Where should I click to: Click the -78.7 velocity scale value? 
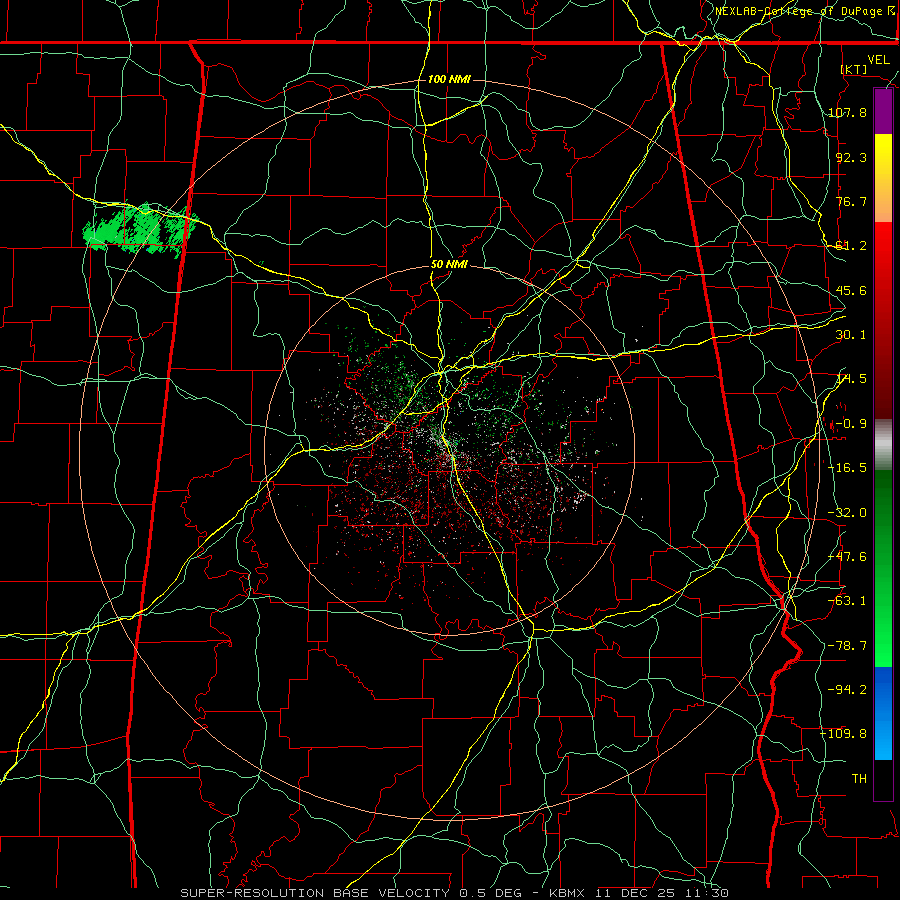pyautogui.click(x=847, y=646)
